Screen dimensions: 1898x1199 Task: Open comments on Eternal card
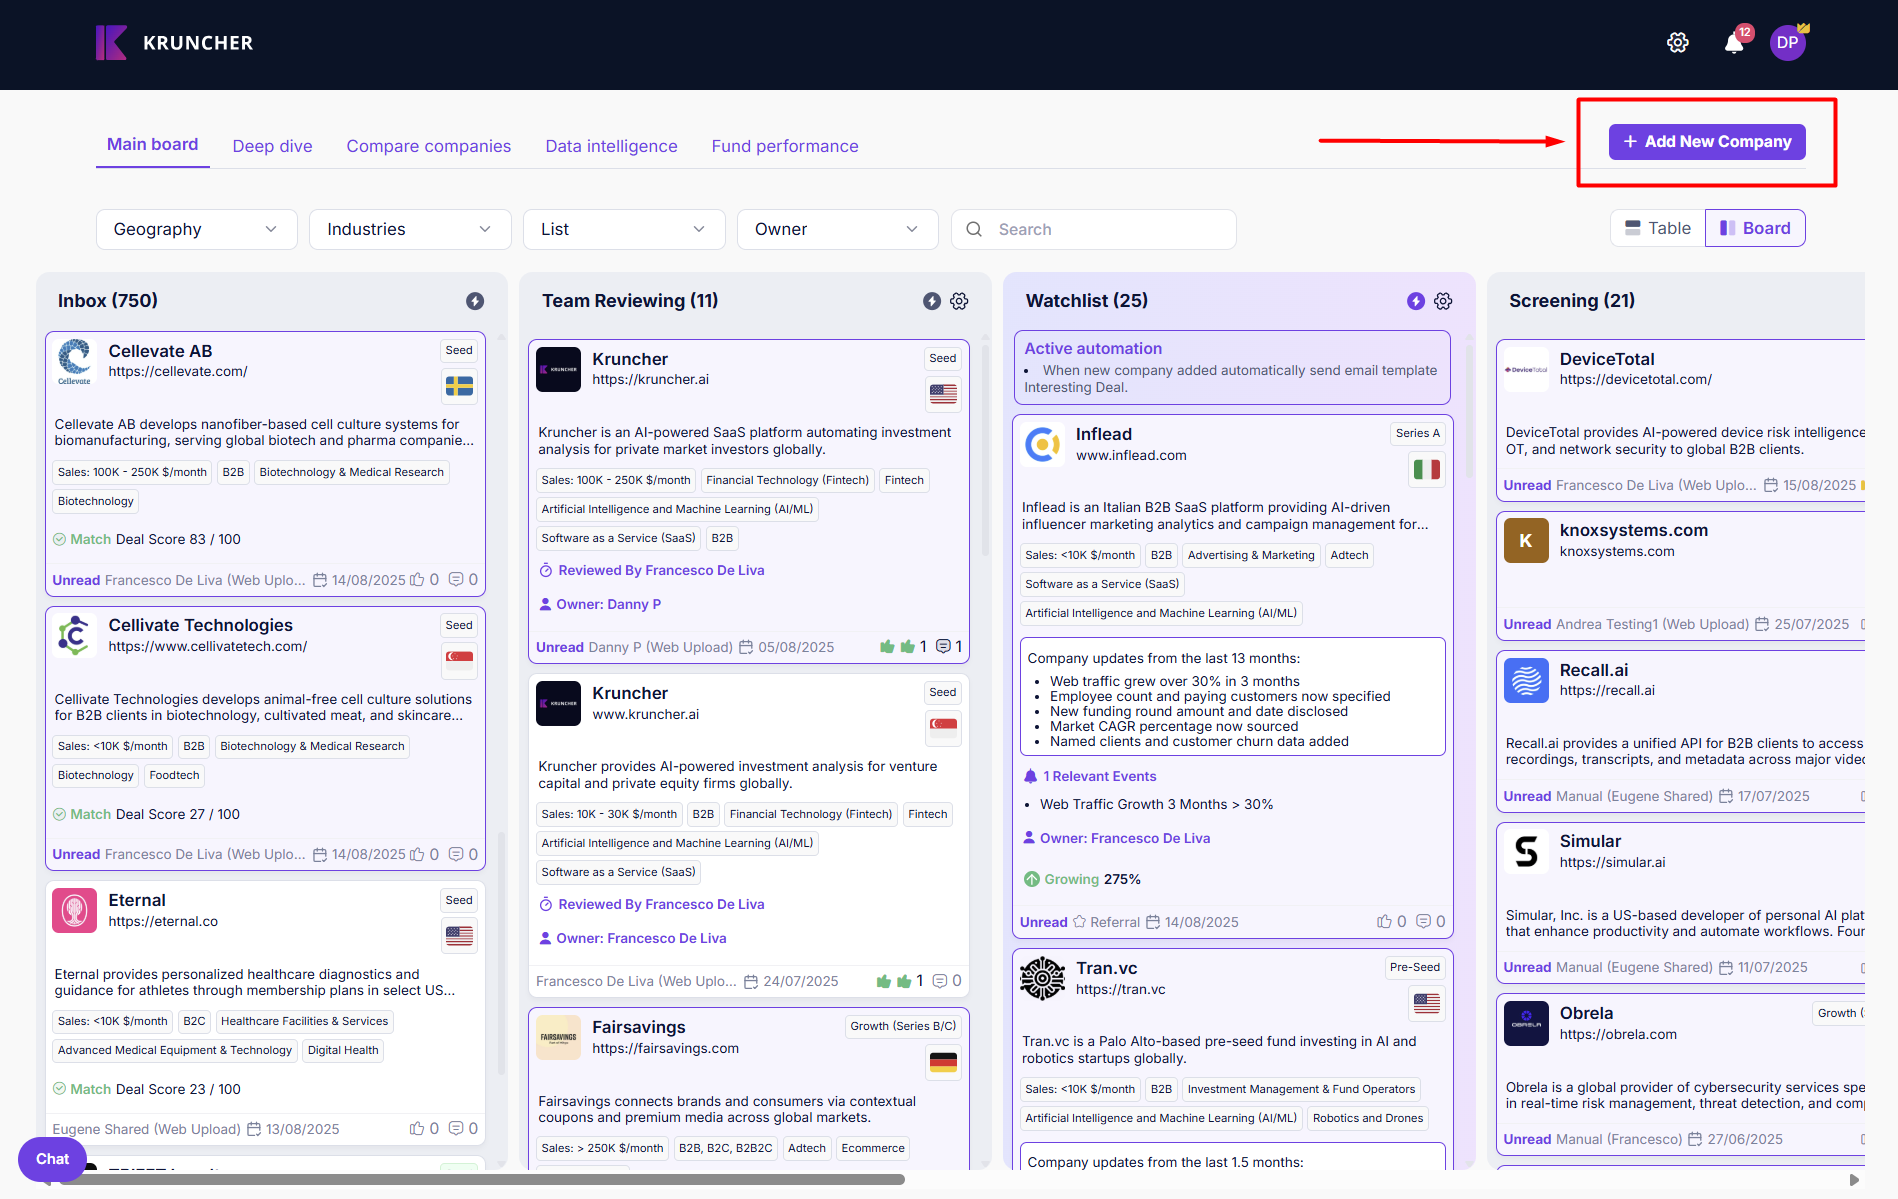click(456, 1129)
